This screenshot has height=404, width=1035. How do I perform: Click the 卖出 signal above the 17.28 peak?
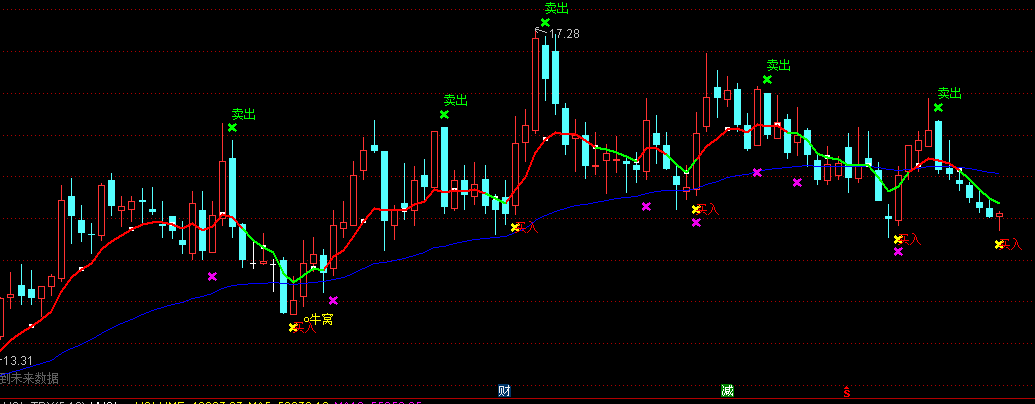pyautogui.click(x=556, y=9)
